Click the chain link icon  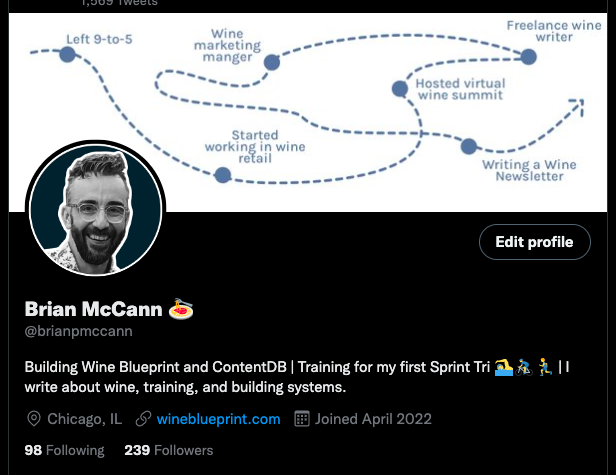tap(143, 419)
